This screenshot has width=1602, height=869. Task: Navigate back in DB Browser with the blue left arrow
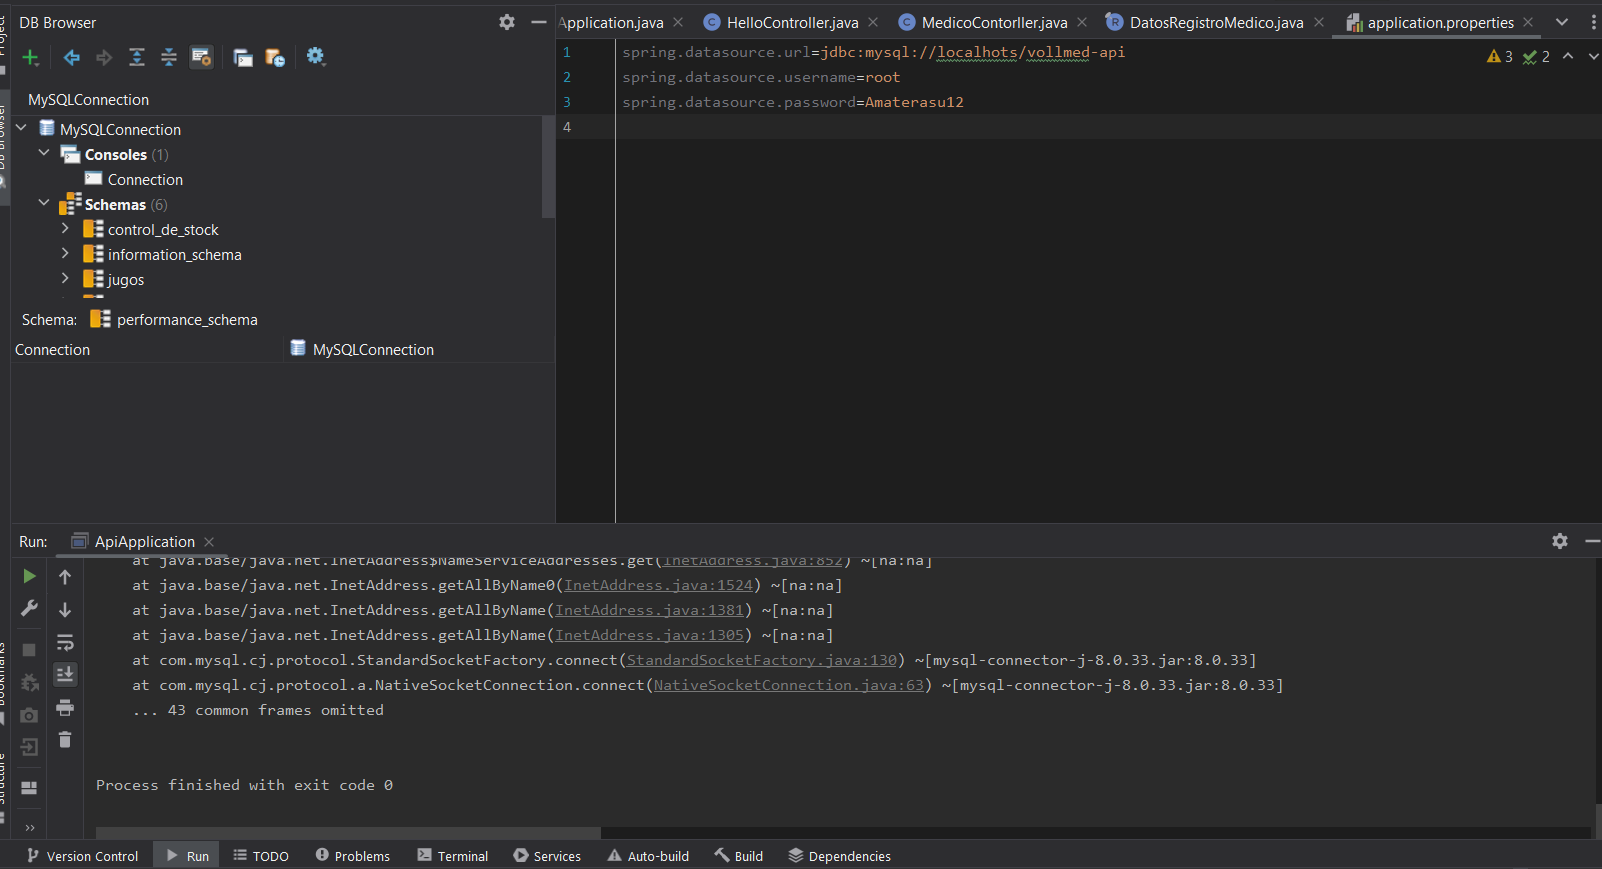pyautogui.click(x=72, y=58)
